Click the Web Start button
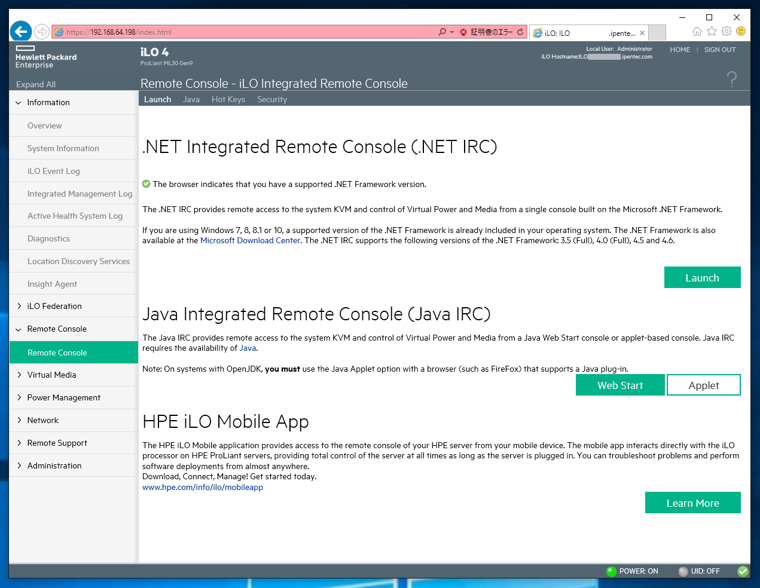The image size is (760, 588). pyautogui.click(x=620, y=385)
